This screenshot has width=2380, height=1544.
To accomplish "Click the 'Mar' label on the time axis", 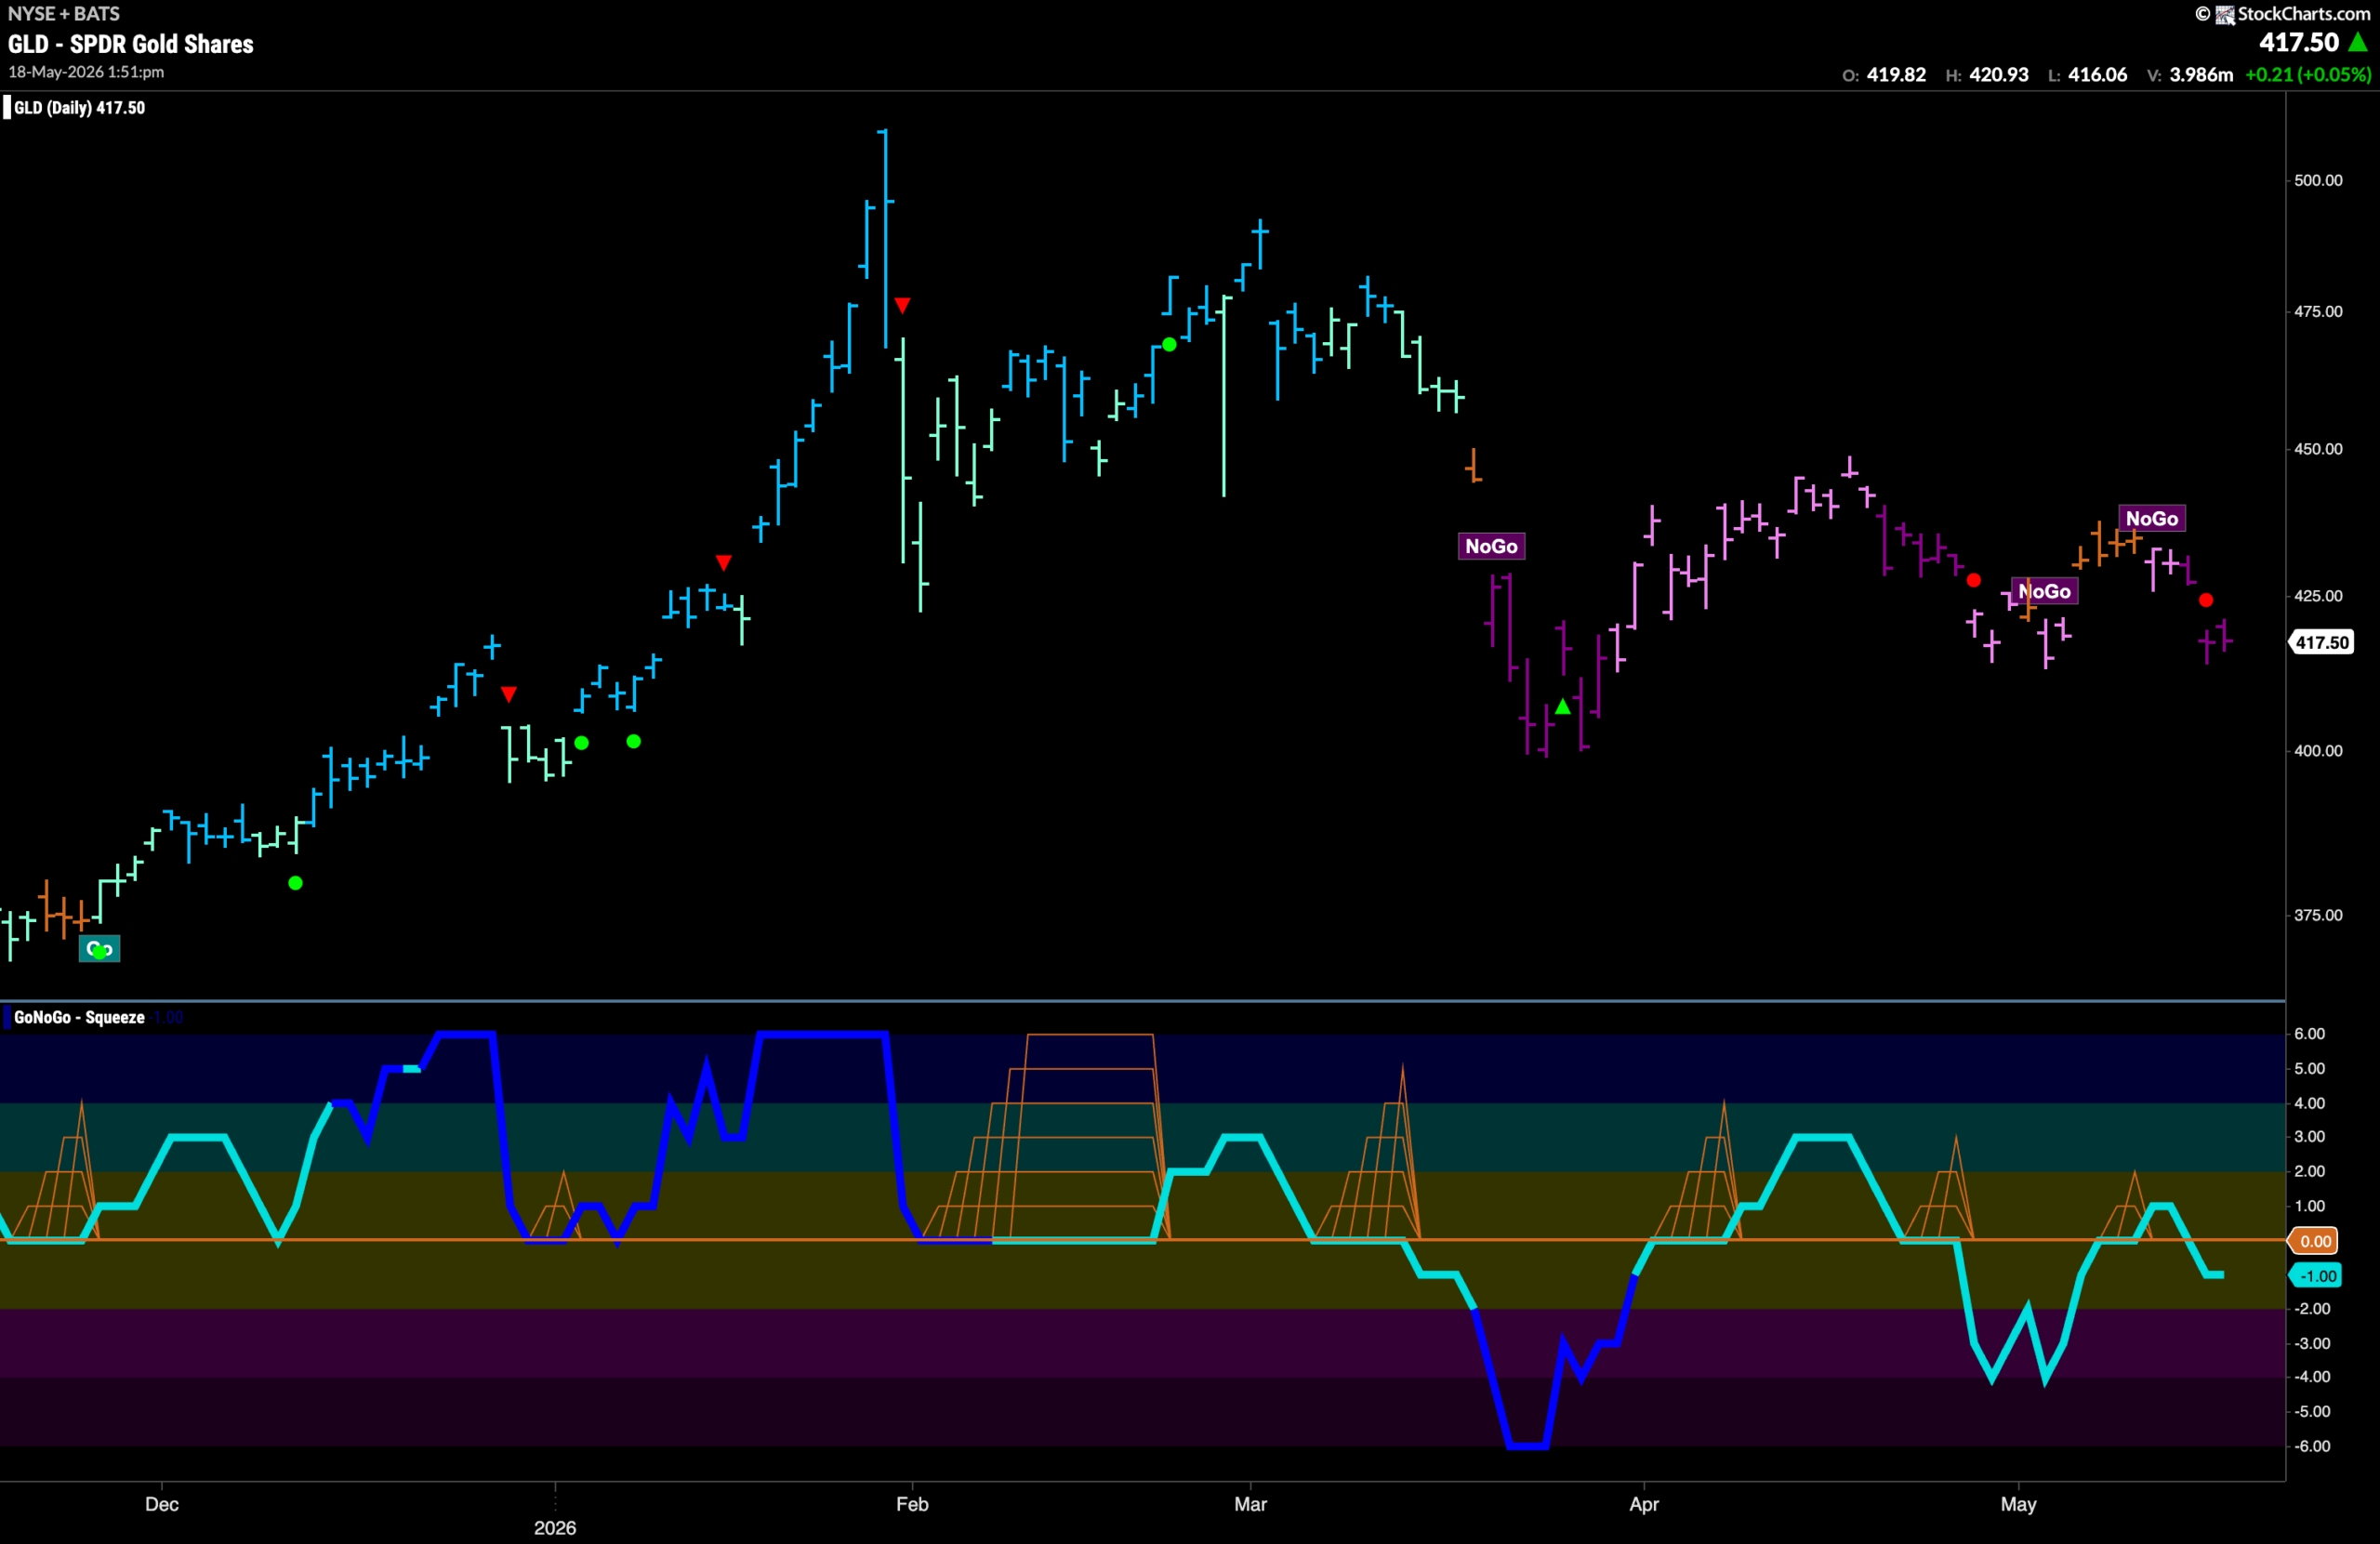I will [x=1250, y=1504].
